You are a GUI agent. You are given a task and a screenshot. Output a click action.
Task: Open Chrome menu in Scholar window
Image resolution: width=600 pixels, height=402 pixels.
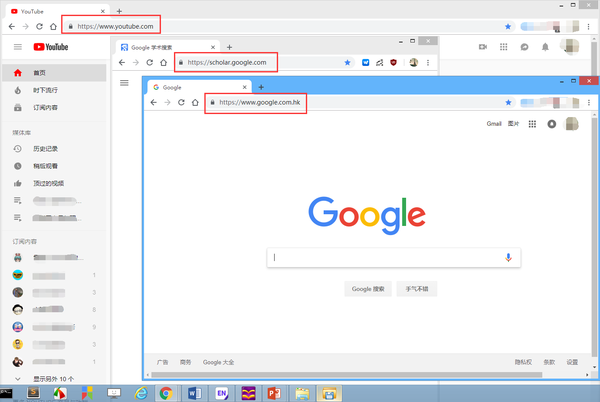click(x=428, y=62)
